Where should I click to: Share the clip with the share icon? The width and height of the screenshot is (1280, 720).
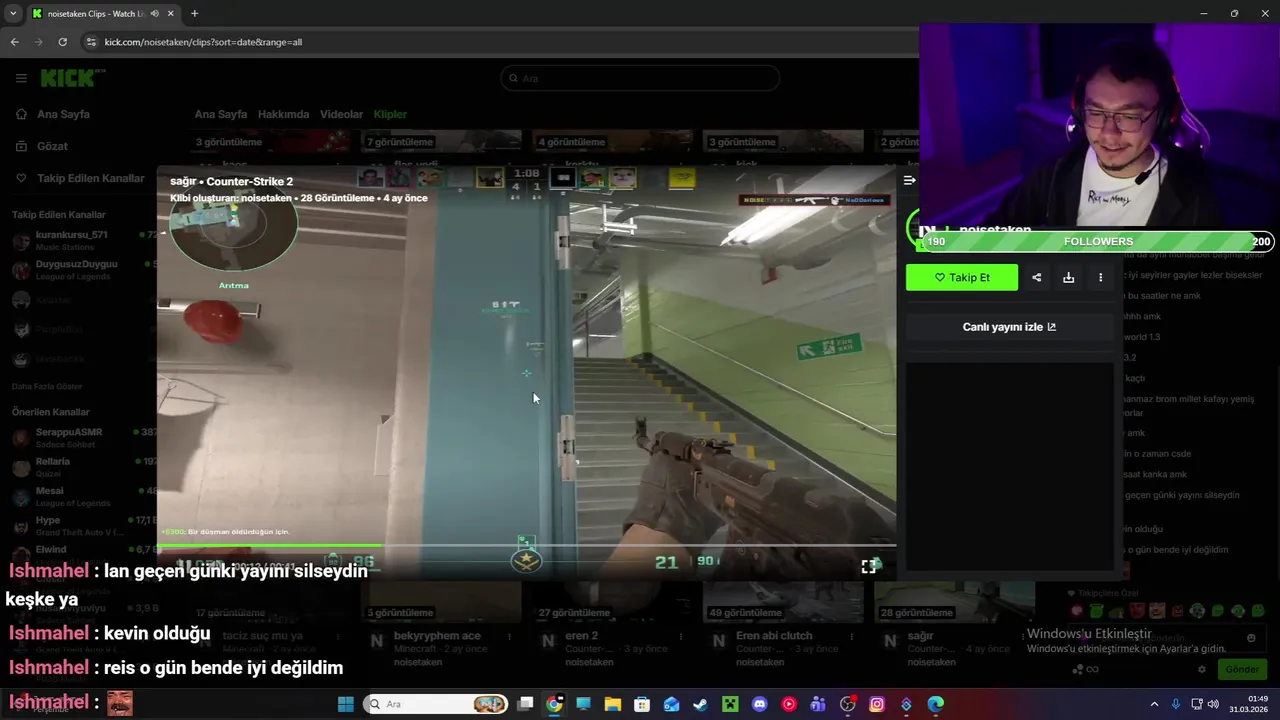pyautogui.click(x=1037, y=277)
